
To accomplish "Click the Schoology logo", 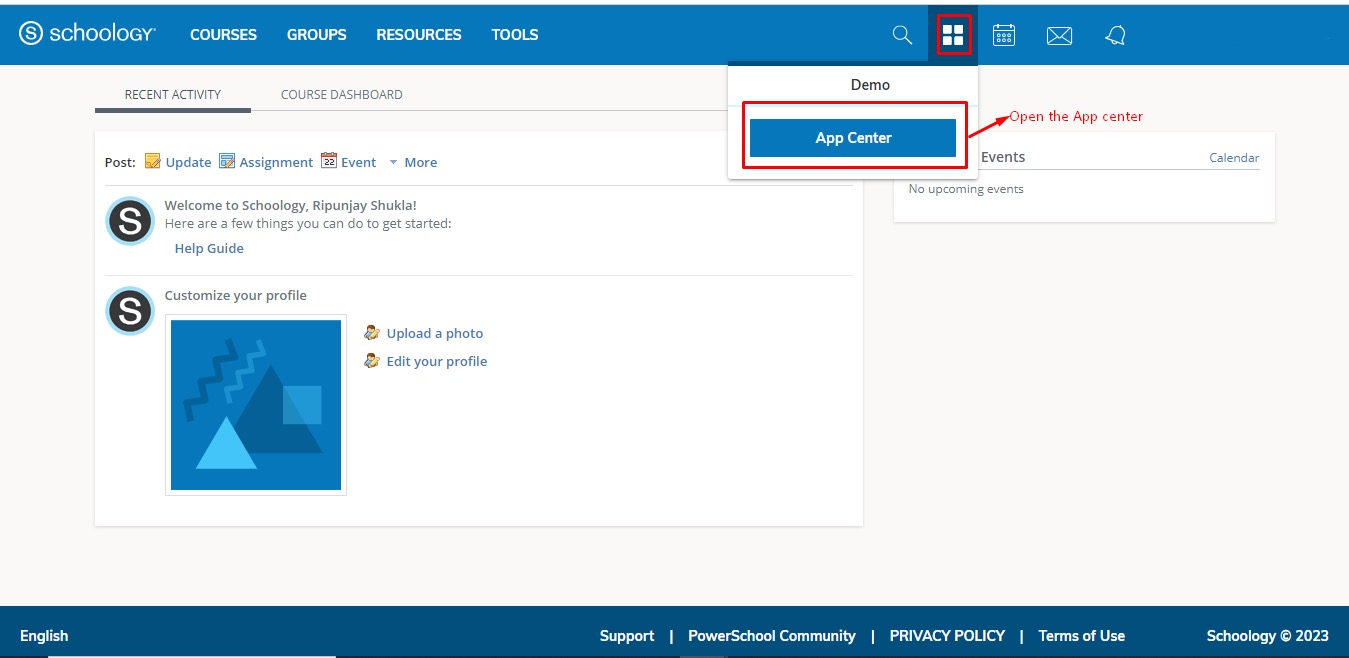I will coord(87,34).
